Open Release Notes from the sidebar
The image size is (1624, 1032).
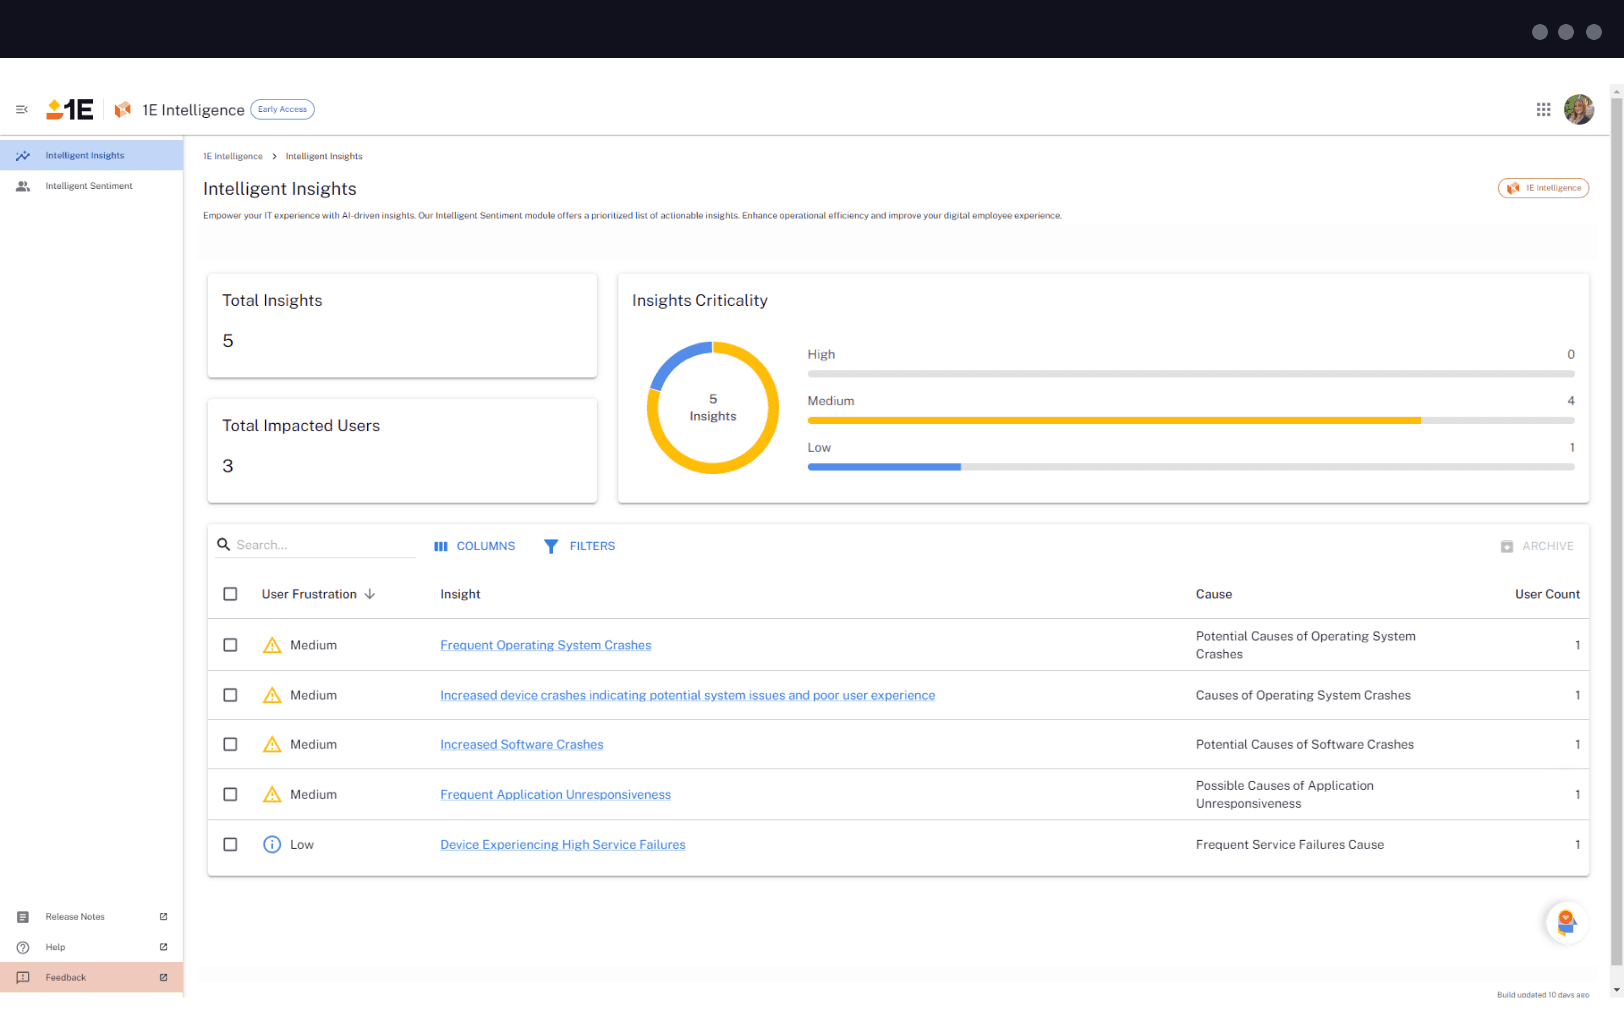75,916
